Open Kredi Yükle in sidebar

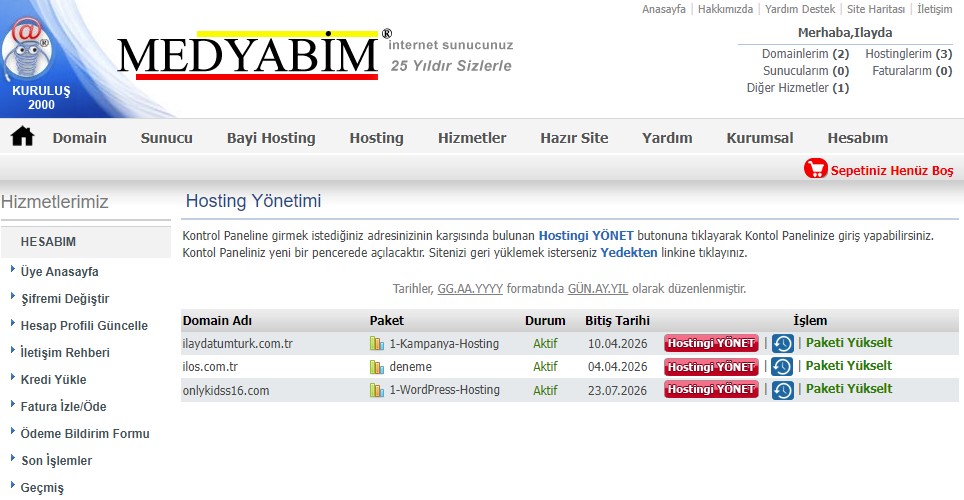coord(53,380)
